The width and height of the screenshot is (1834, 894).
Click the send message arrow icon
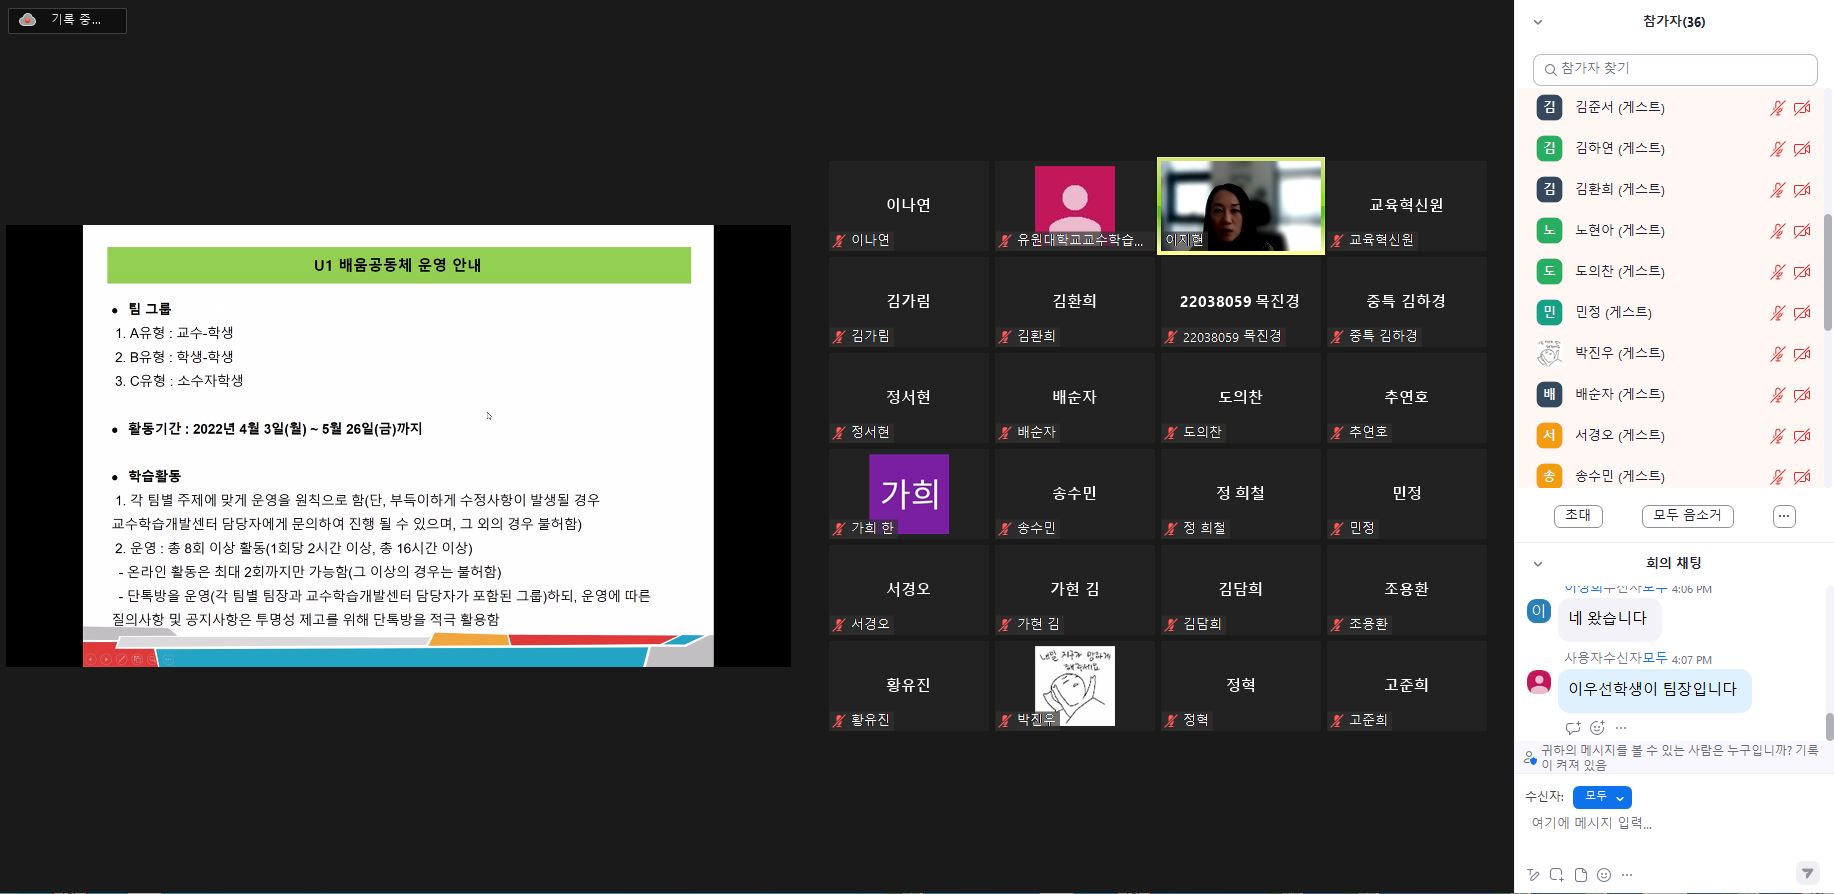point(1806,873)
